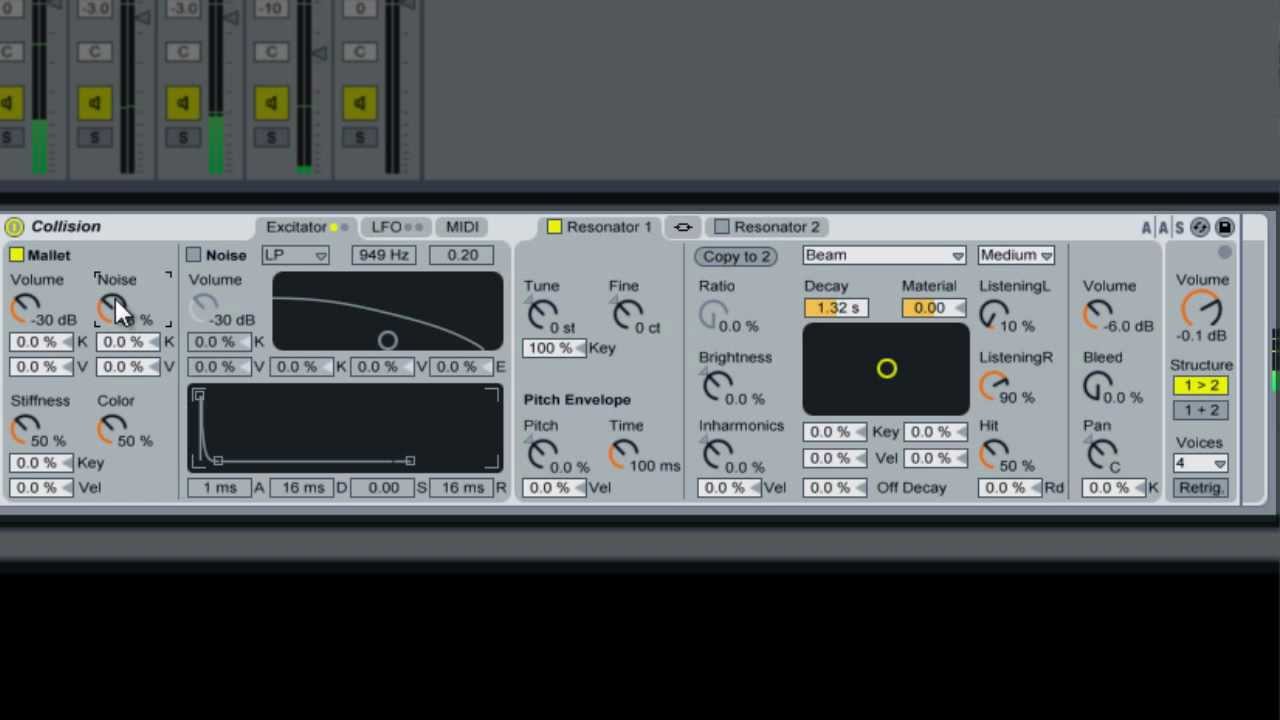
Task: Solo the rightmost mixer track
Action: (x=359, y=136)
